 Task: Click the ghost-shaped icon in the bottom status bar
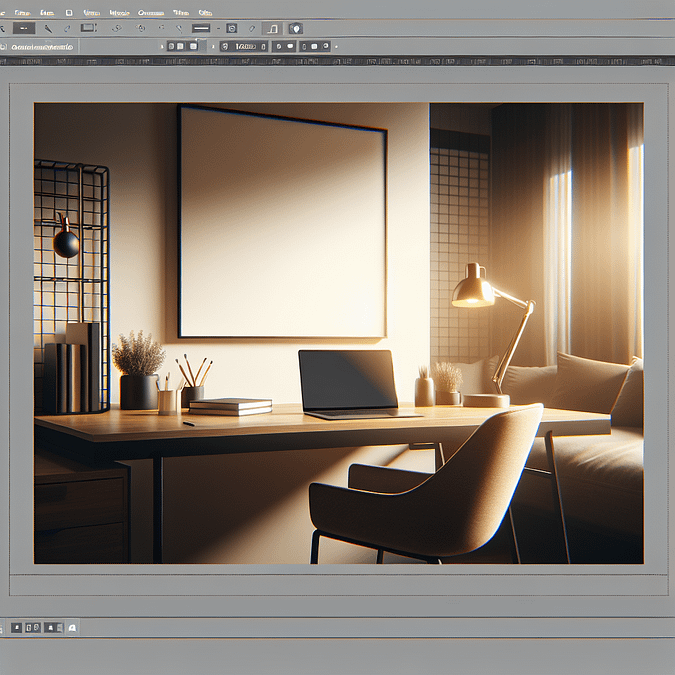(72, 628)
